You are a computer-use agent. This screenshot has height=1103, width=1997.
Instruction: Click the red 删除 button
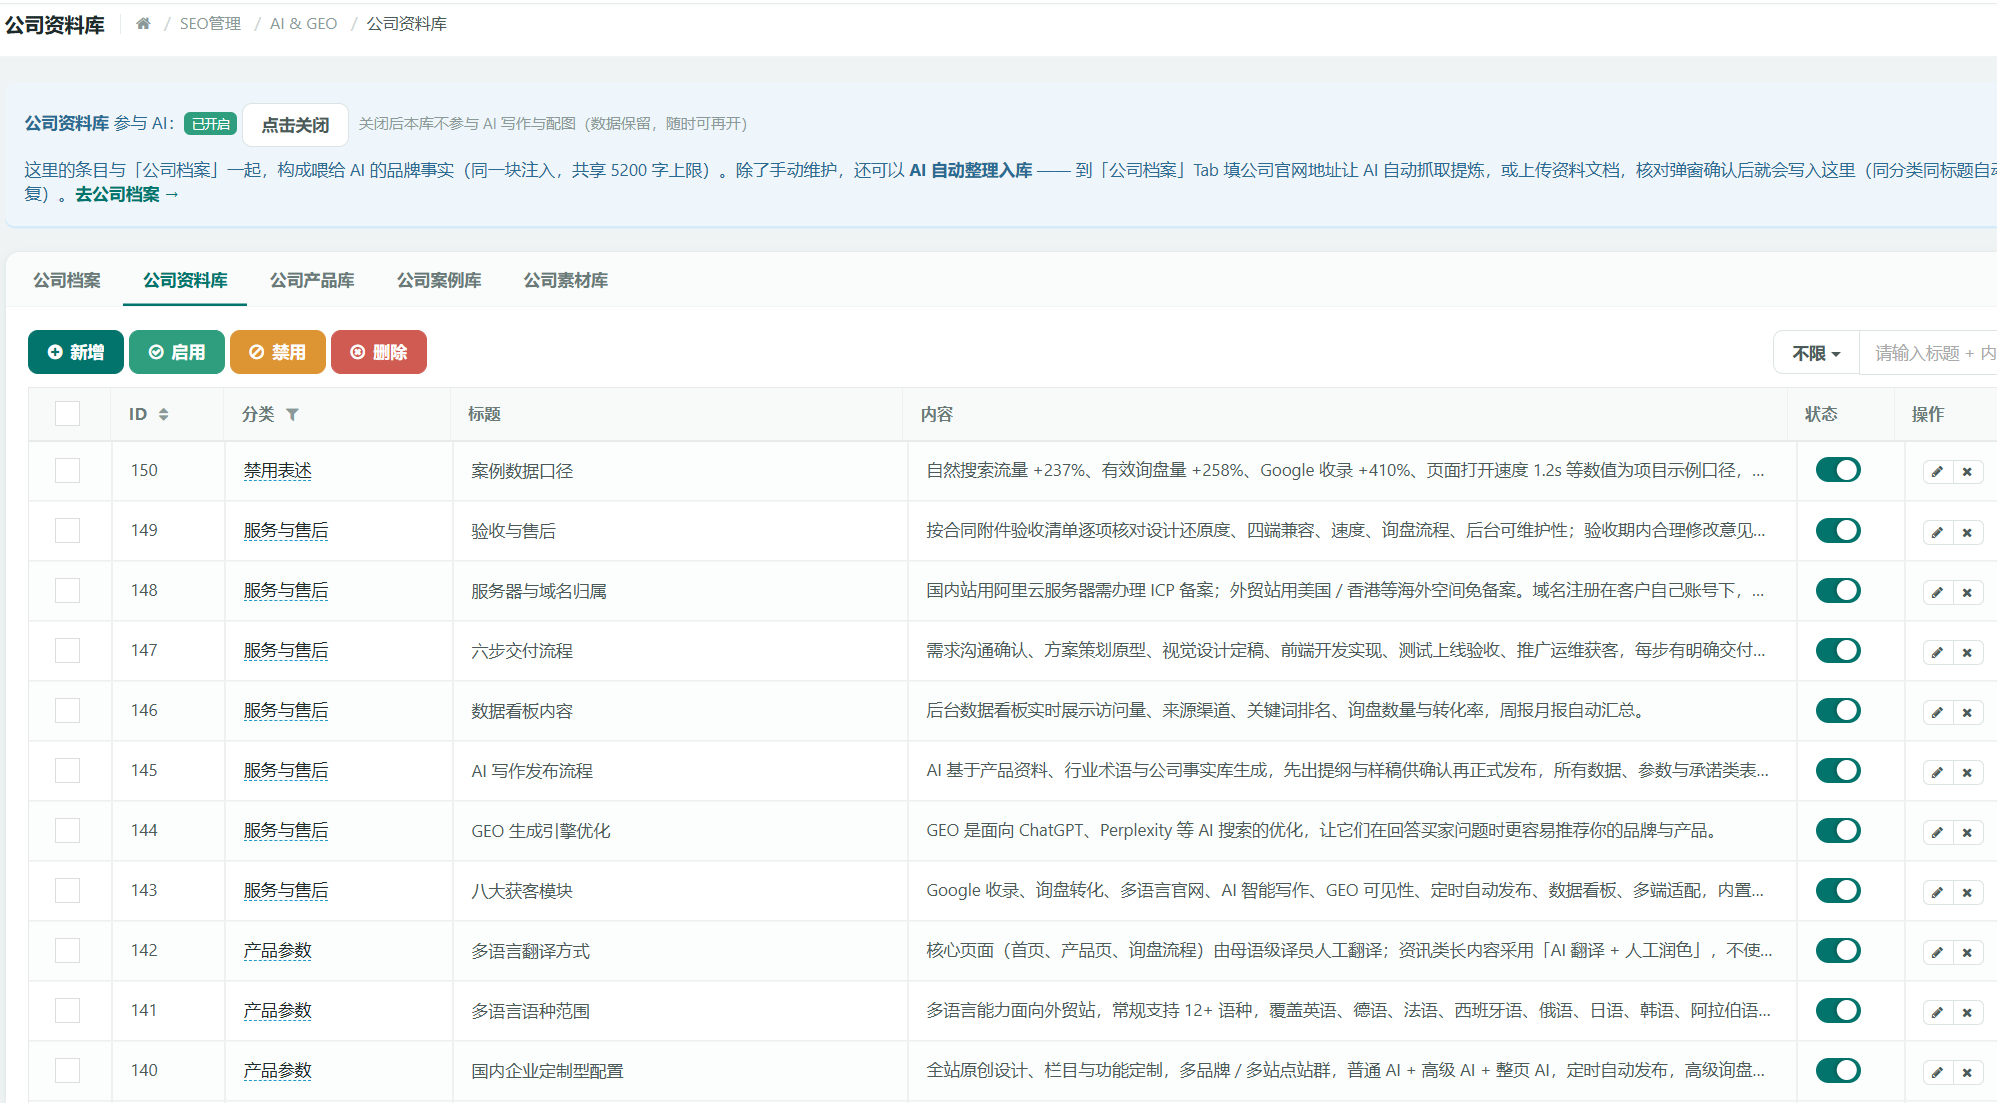coord(379,352)
